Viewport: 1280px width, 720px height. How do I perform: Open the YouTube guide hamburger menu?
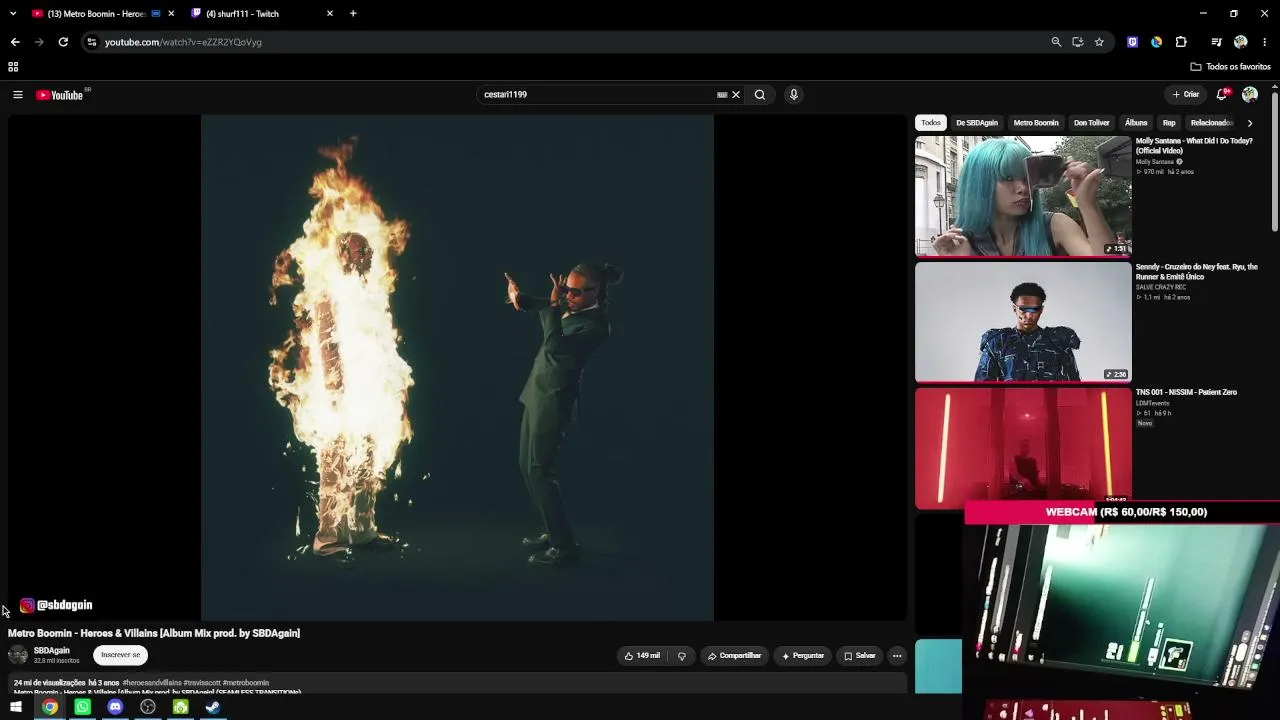[17, 95]
